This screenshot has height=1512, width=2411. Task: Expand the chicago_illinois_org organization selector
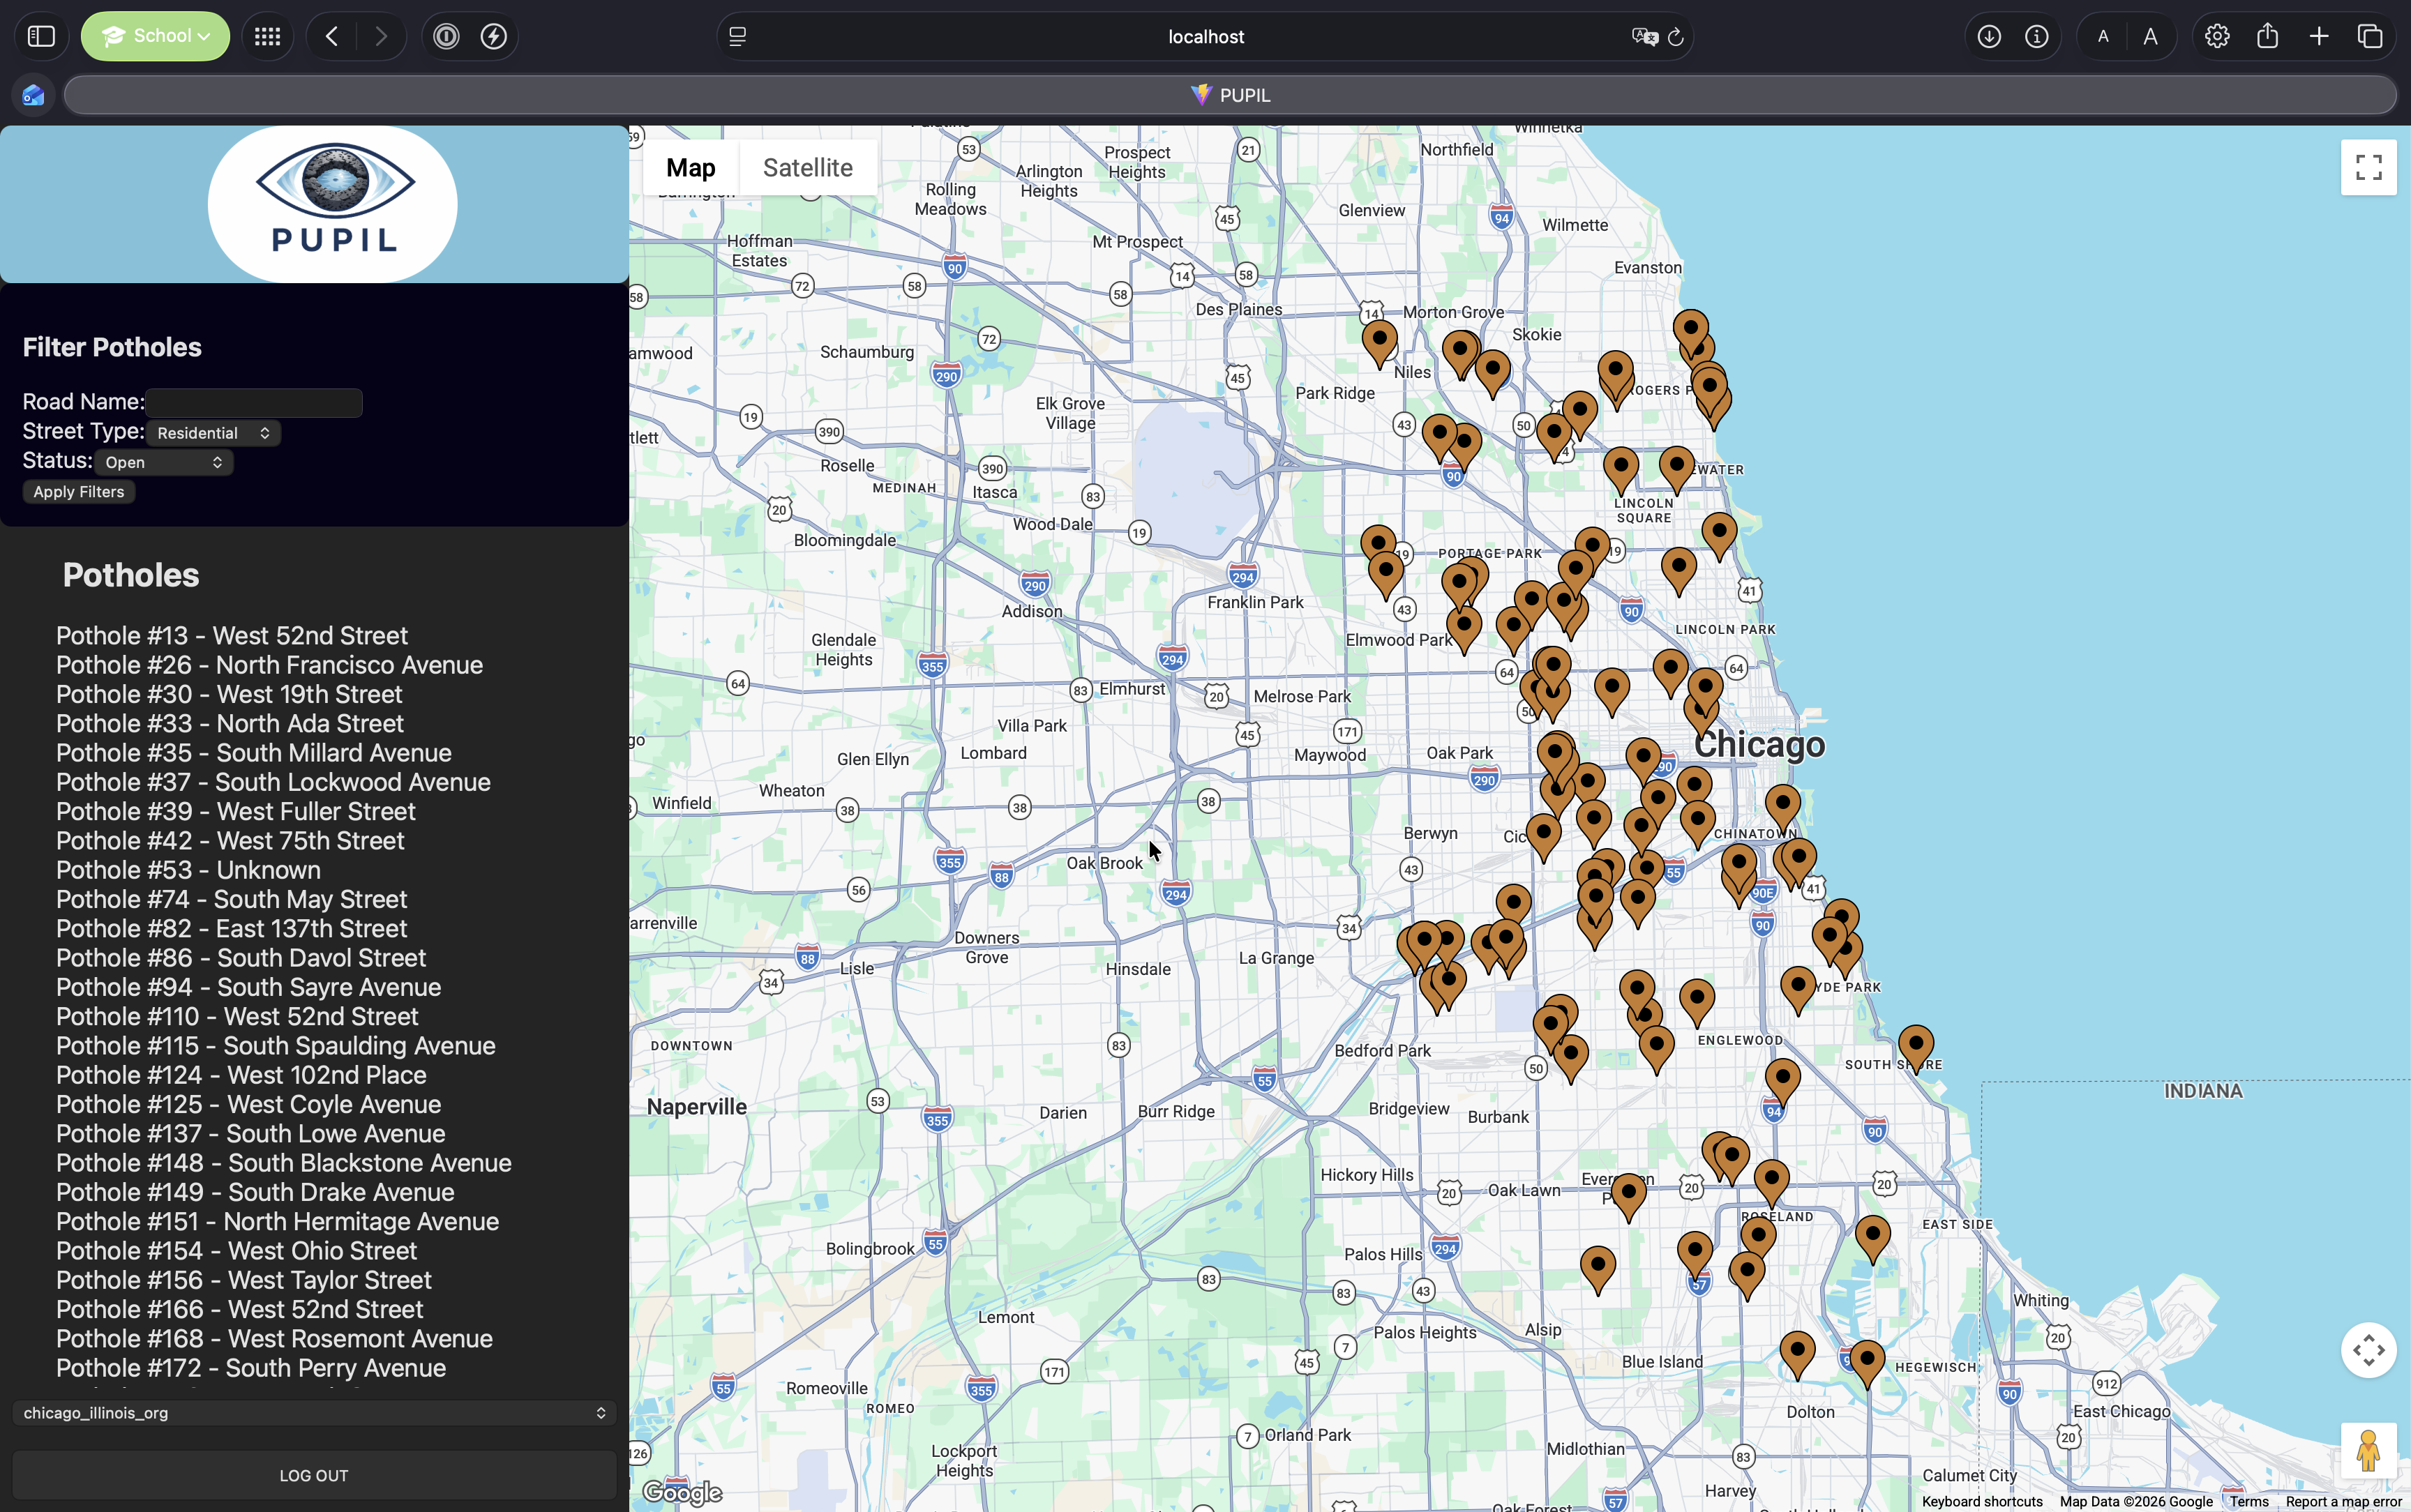[x=314, y=1412]
